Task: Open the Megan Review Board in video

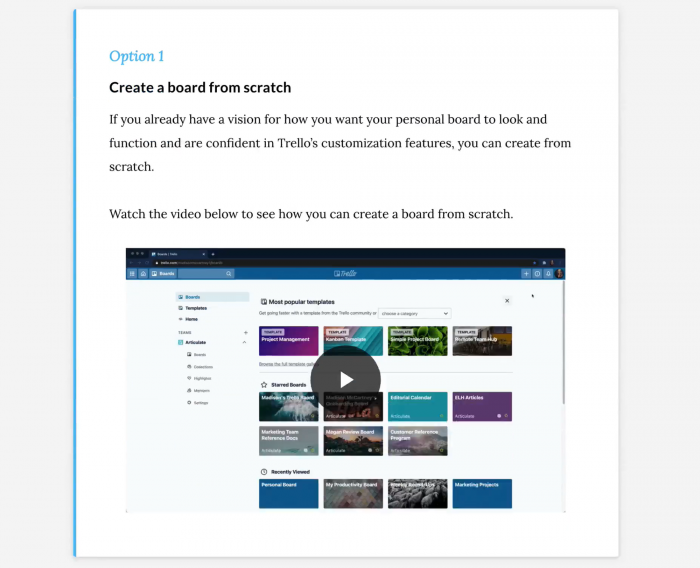Action: [353, 441]
